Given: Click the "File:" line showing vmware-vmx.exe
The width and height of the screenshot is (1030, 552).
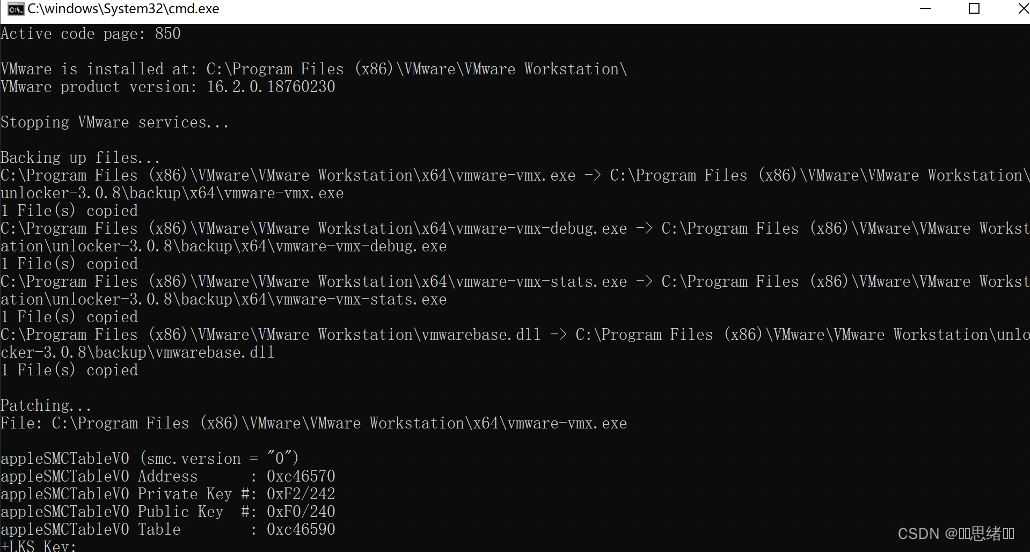Looking at the screenshot, I should point(313,424).
